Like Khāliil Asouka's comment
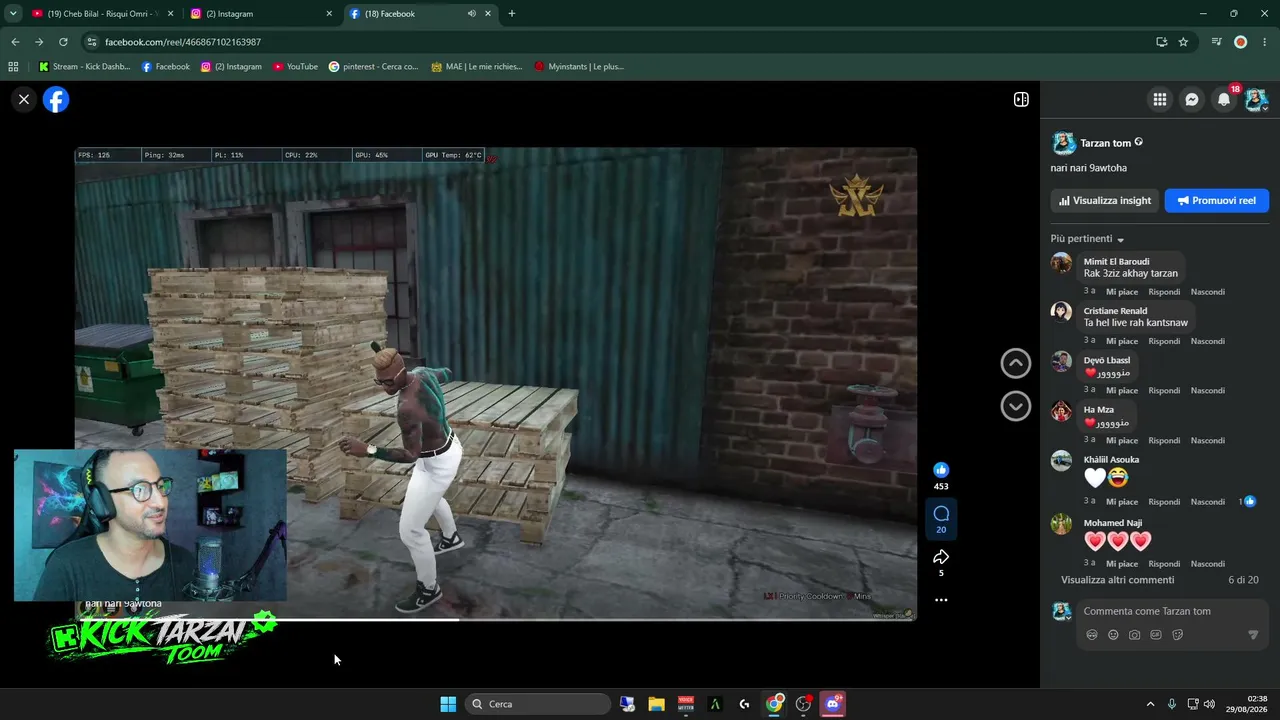This screenshot has height=720, width=1280. point(1121,502)
